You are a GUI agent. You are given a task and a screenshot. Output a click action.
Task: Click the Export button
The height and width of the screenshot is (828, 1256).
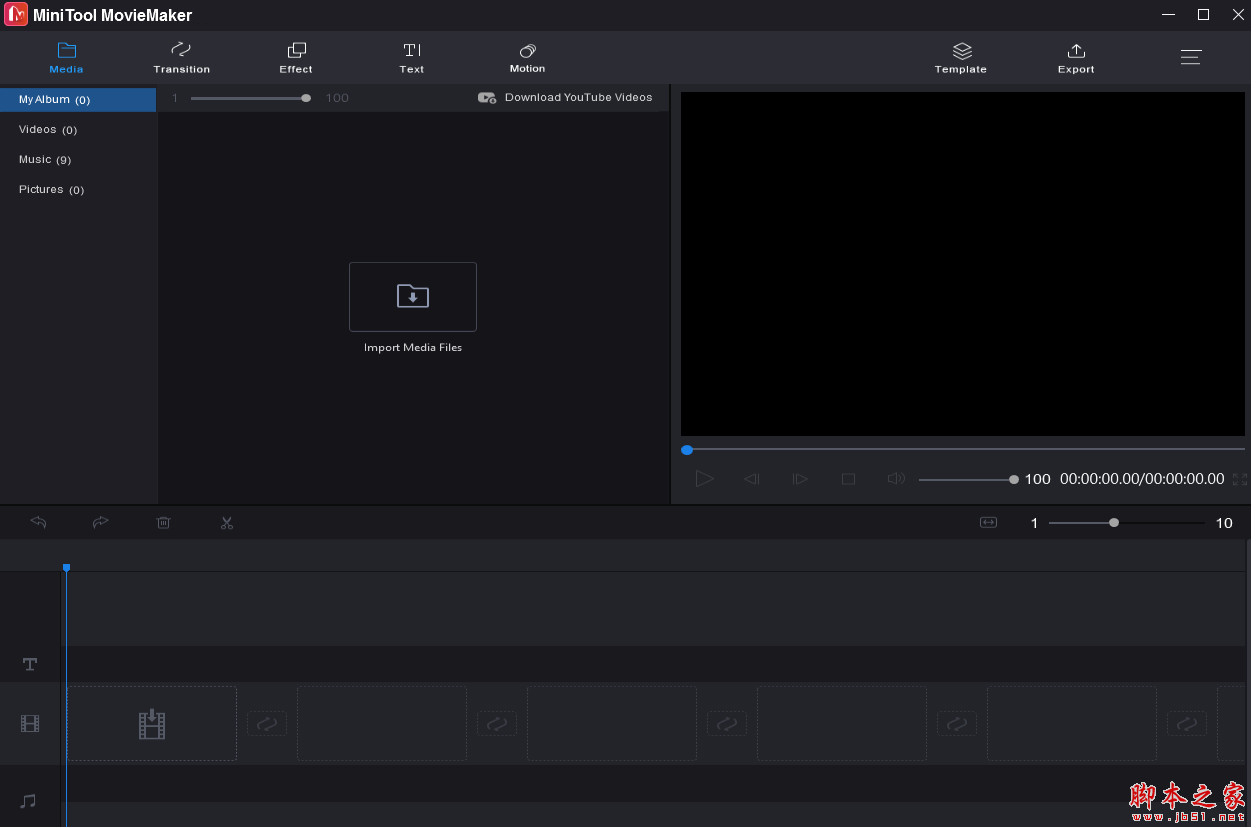[x=1075, y=57]
